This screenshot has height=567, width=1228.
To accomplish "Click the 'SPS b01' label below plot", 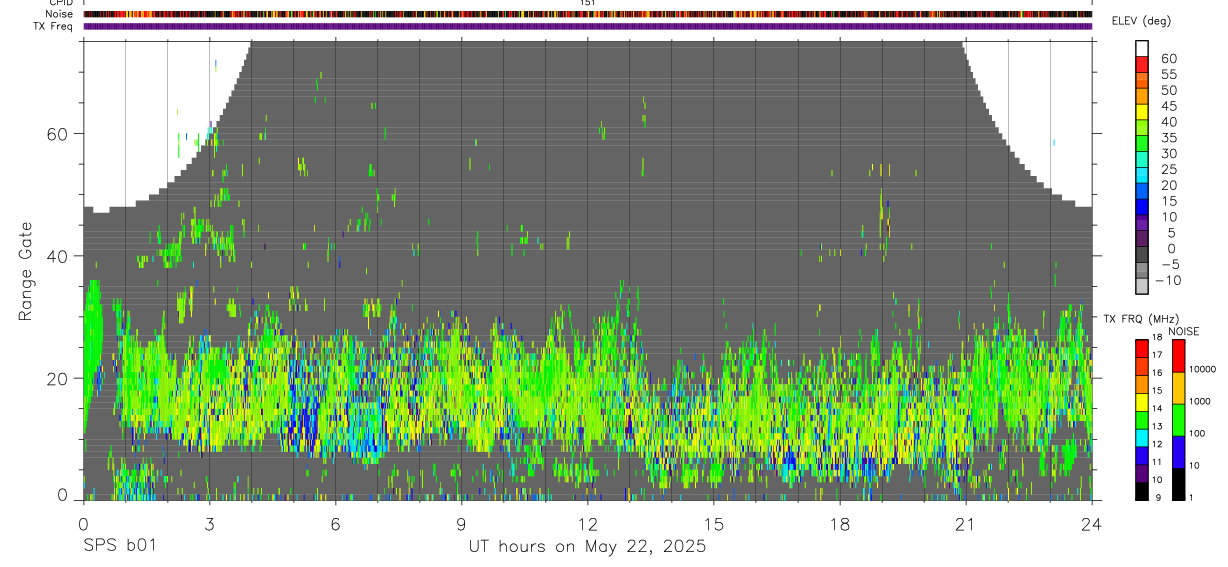I will point(119,546).
